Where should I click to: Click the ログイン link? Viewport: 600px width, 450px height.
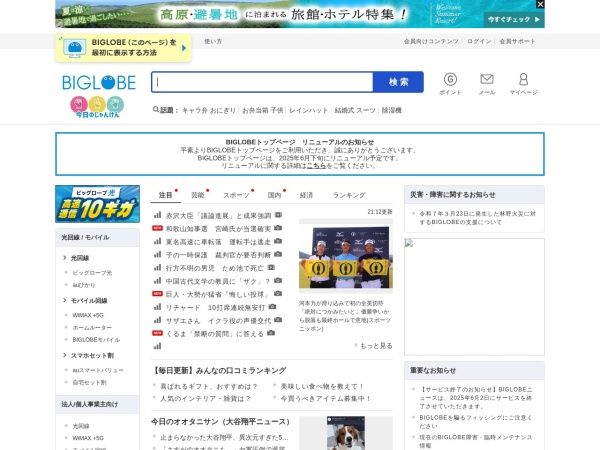(x=479, y=41)
